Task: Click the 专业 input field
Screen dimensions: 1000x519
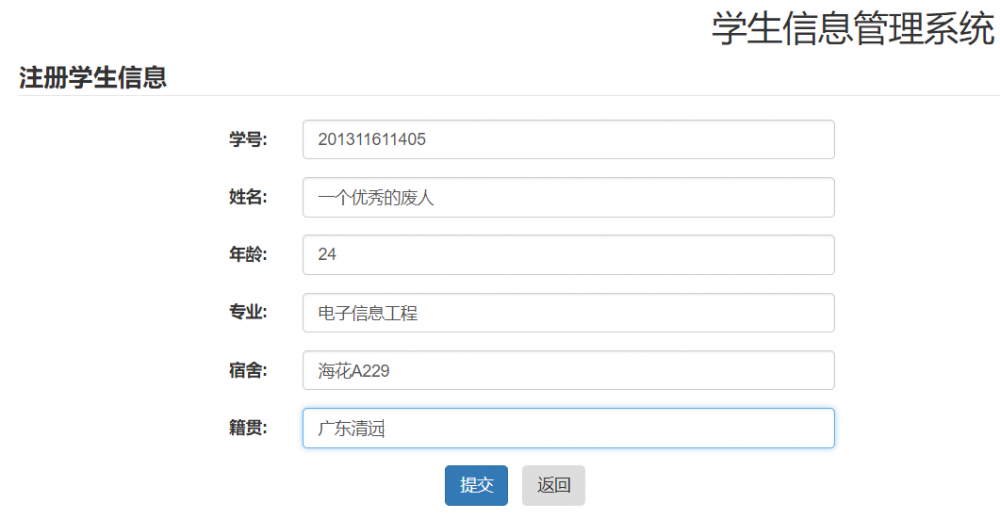Action: 568,312
